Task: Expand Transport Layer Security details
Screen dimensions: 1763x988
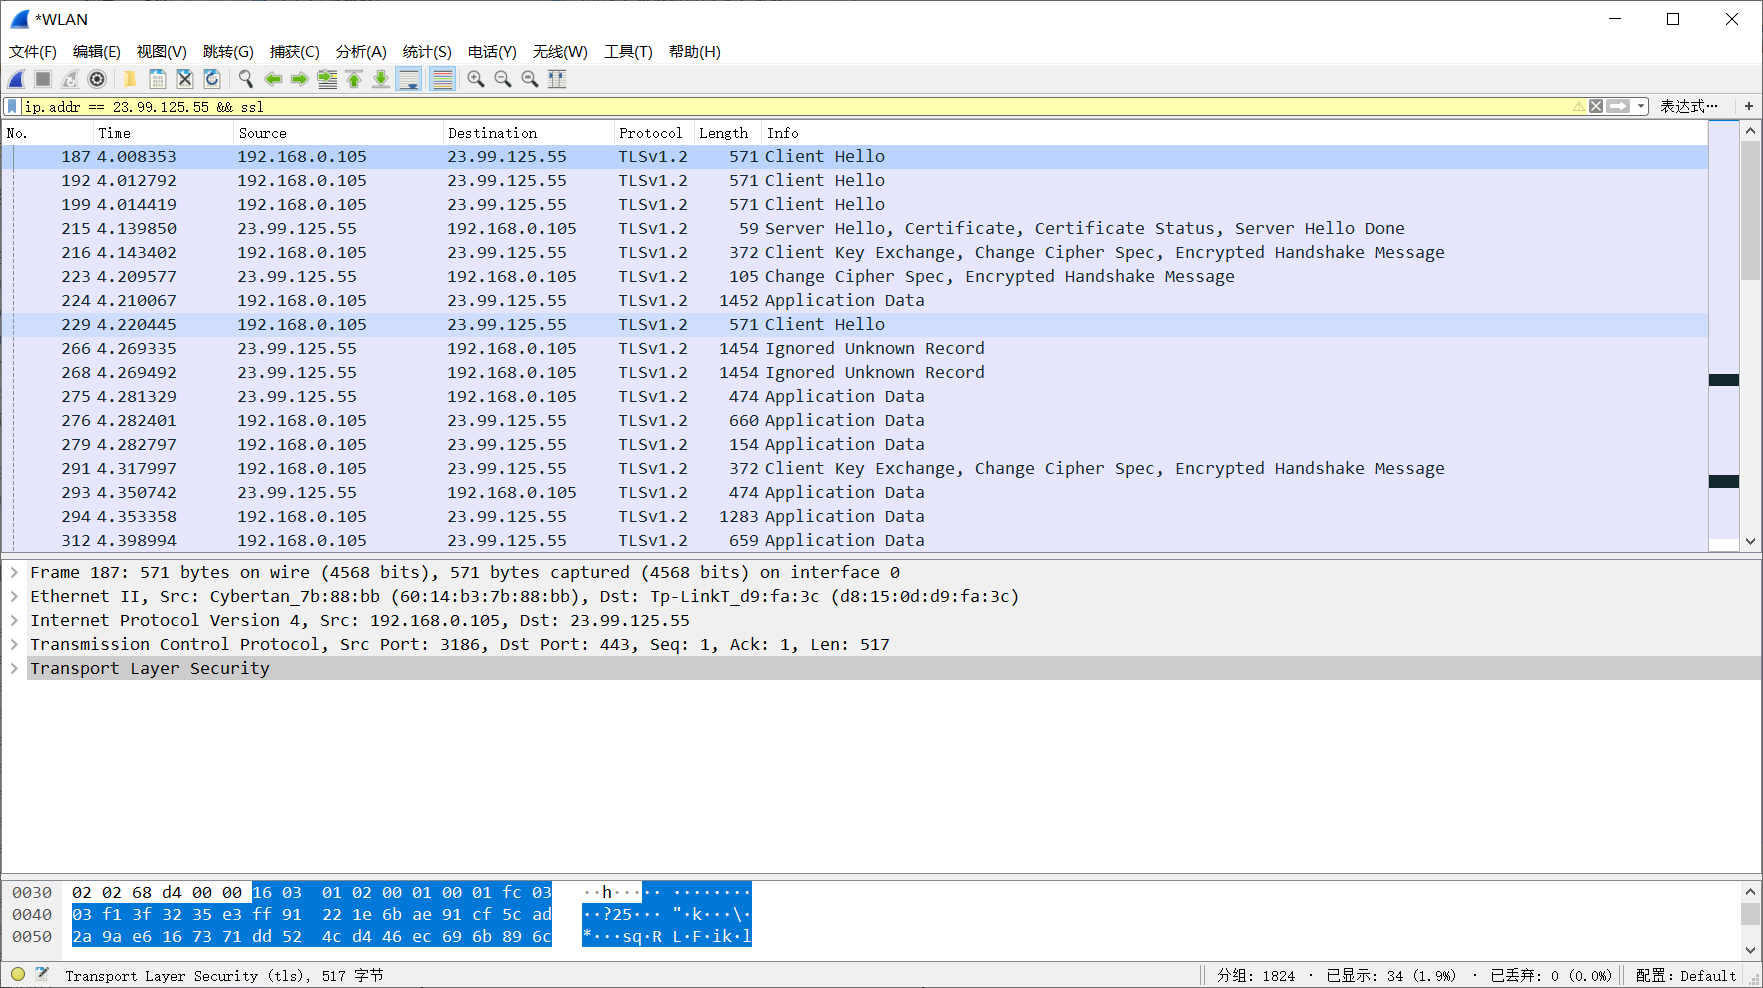Action: point(14,668)
